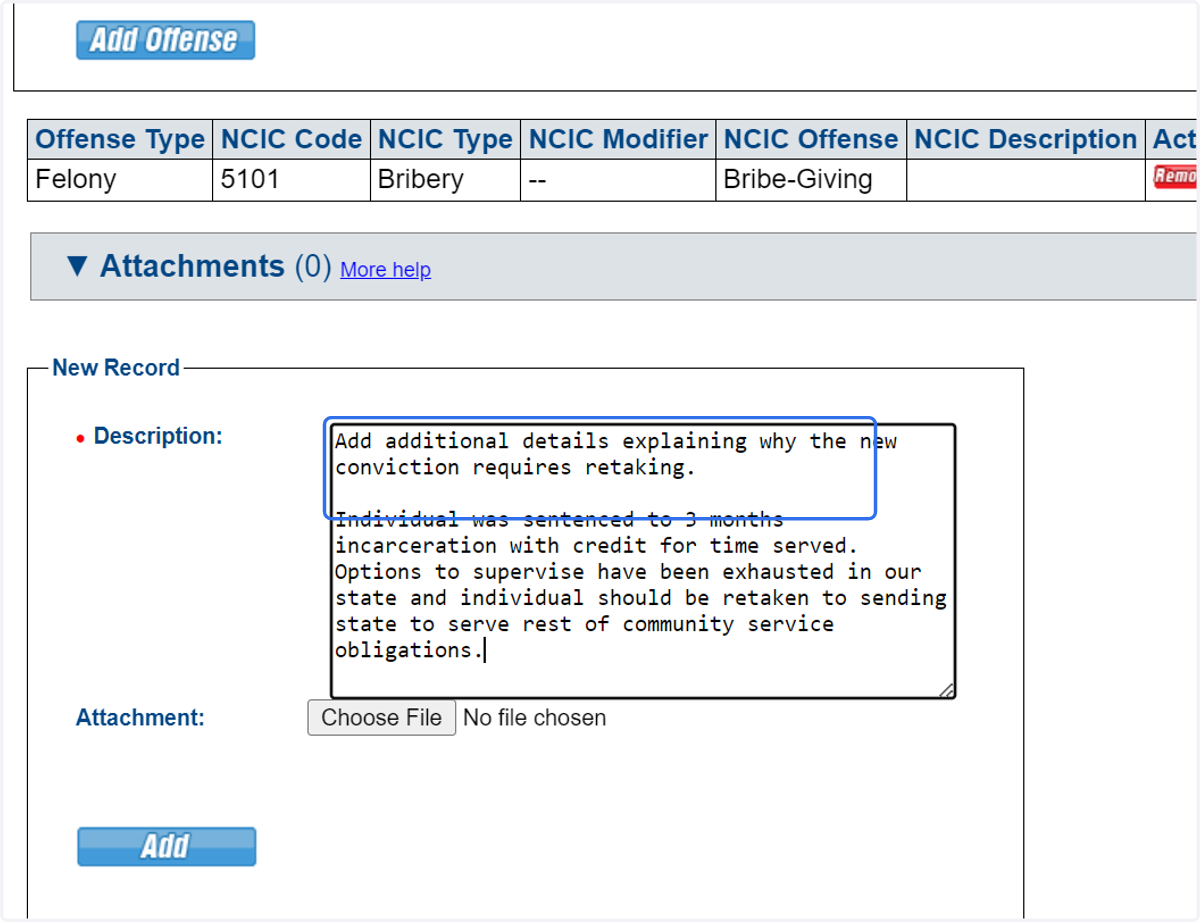Viewport: 1200px width, 922px height.
Task: Click the Description field label
Action: [158, 436]
